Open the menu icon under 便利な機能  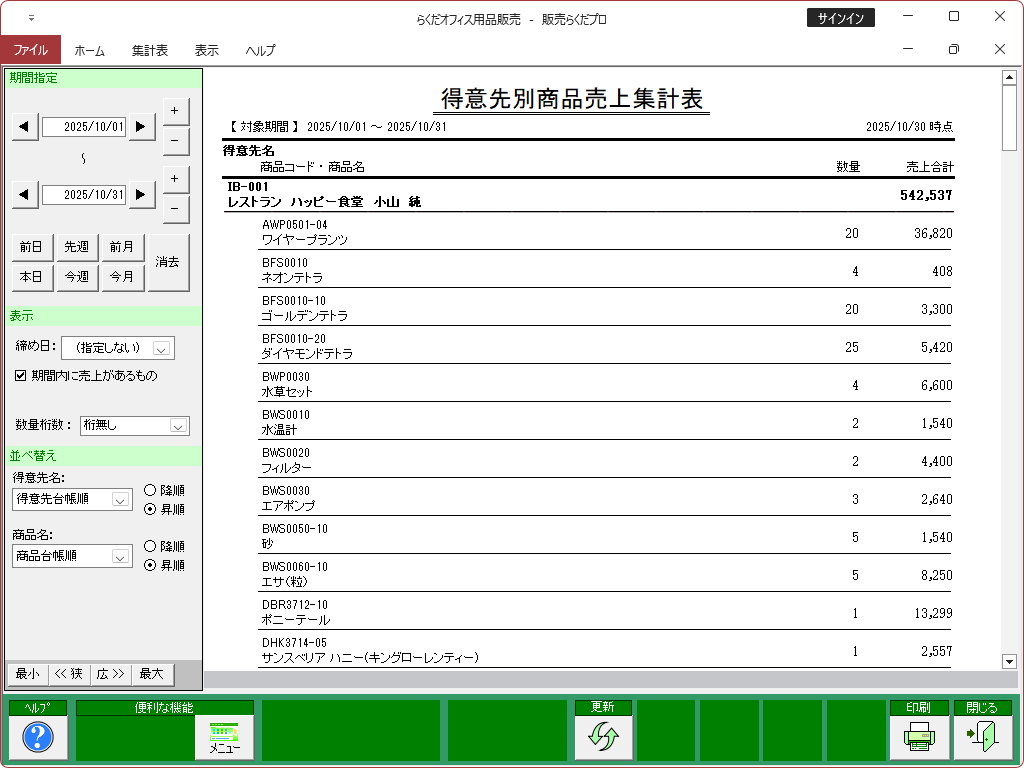coord(224,738)
